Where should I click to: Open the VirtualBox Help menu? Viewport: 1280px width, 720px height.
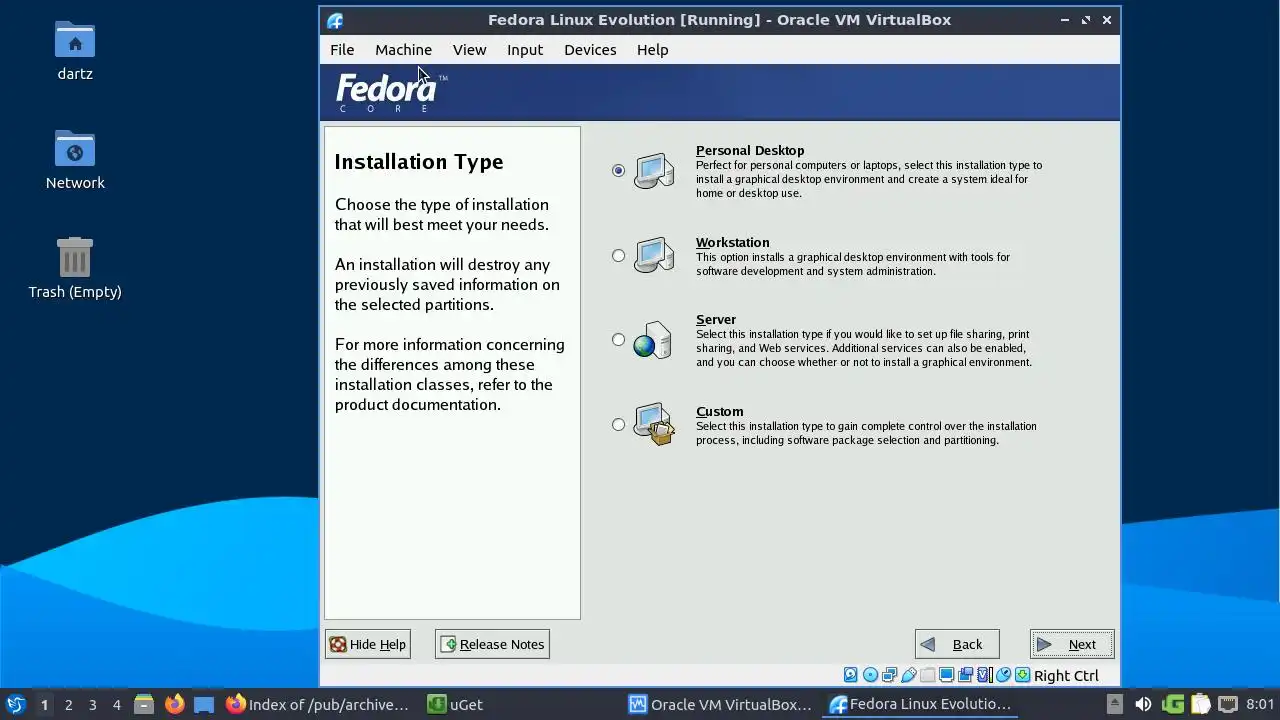pos(652,50)
